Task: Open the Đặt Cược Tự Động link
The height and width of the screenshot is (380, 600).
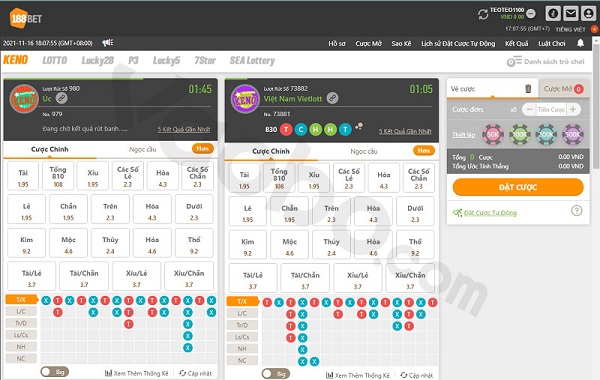Action: [x=490, y=213]
